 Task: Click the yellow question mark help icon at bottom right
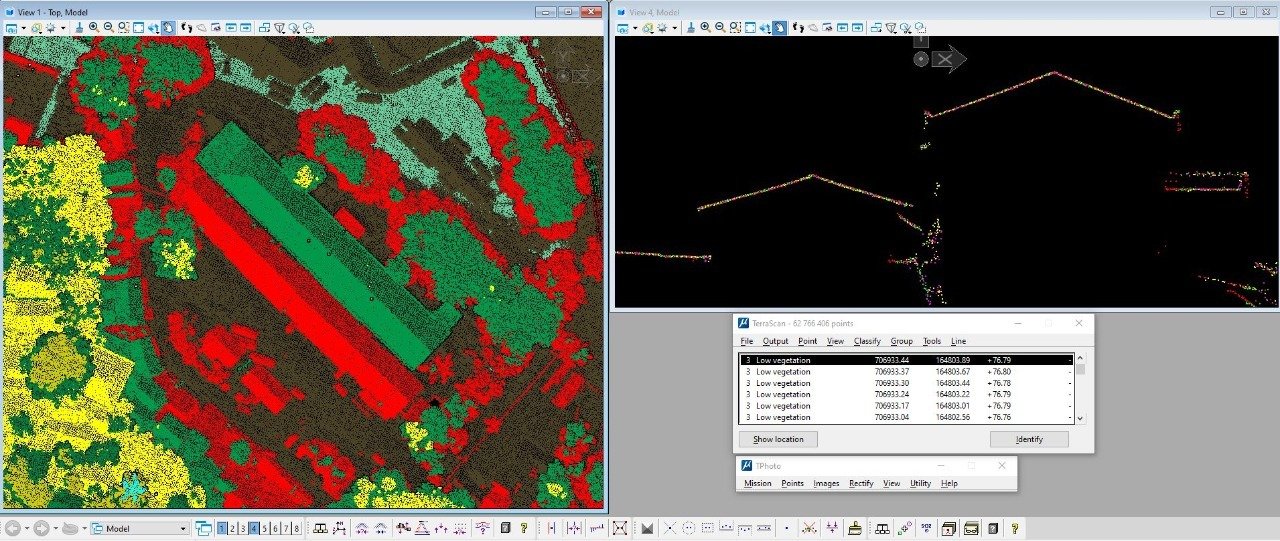tap(1015, 528)
